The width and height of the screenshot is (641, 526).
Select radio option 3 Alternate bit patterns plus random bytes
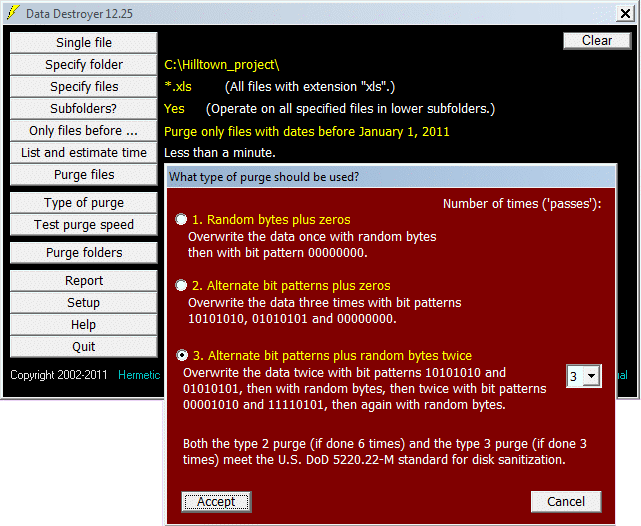pos(182,356)
